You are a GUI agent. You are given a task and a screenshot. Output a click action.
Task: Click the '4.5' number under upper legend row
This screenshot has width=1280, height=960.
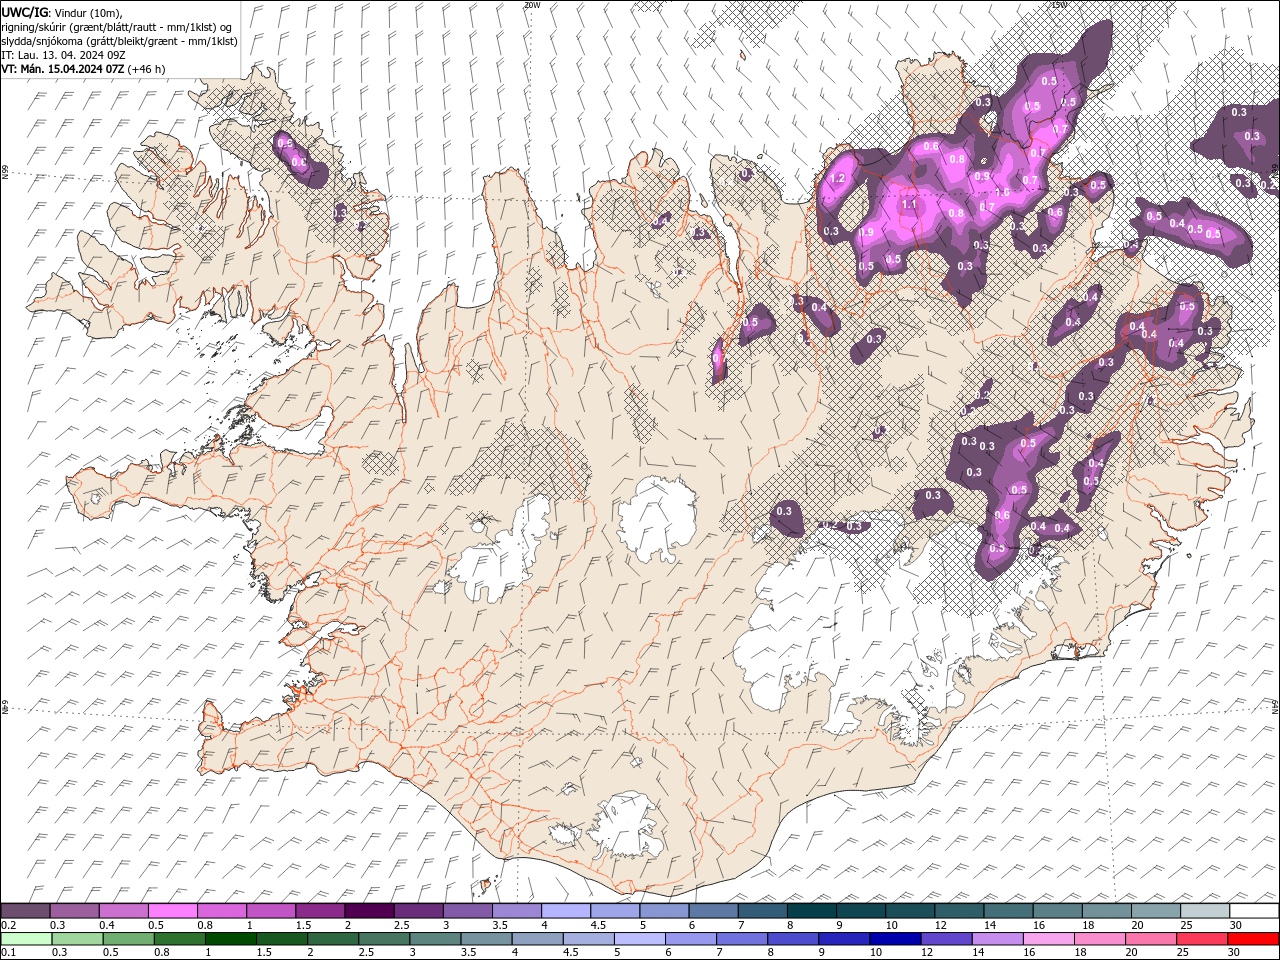[x=598, y=925]
